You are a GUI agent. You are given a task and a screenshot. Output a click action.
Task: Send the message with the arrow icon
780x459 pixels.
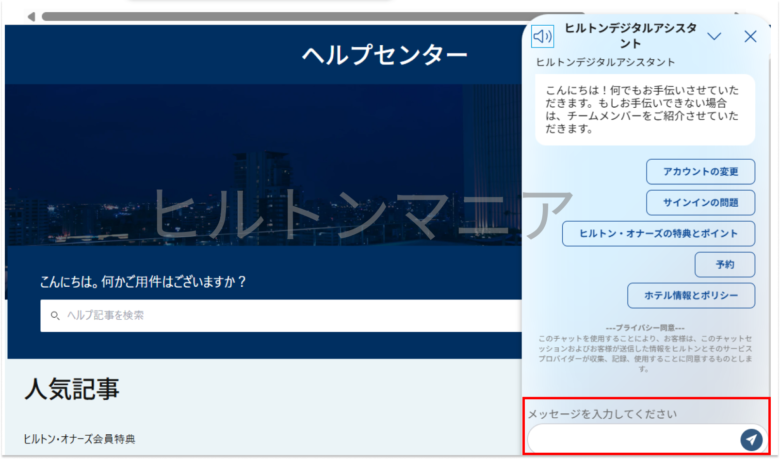(751, 440)
